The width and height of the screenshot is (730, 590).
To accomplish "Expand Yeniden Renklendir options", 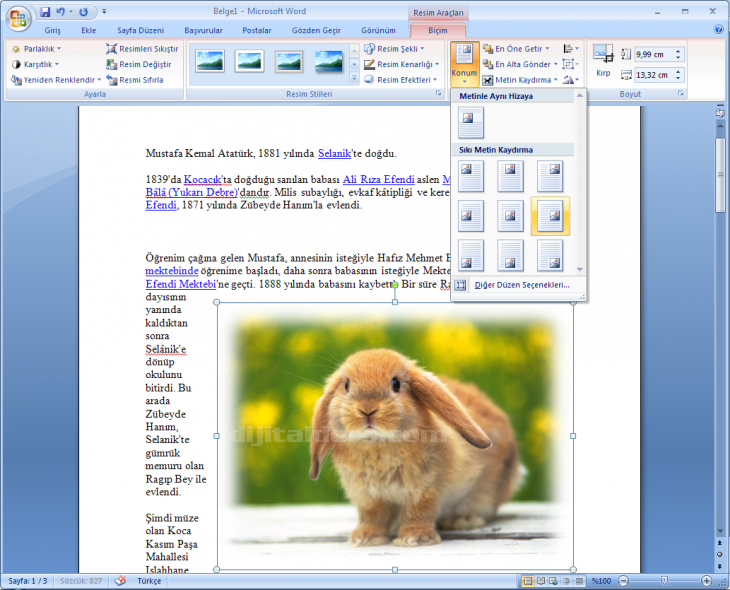I will click(56, 80).
